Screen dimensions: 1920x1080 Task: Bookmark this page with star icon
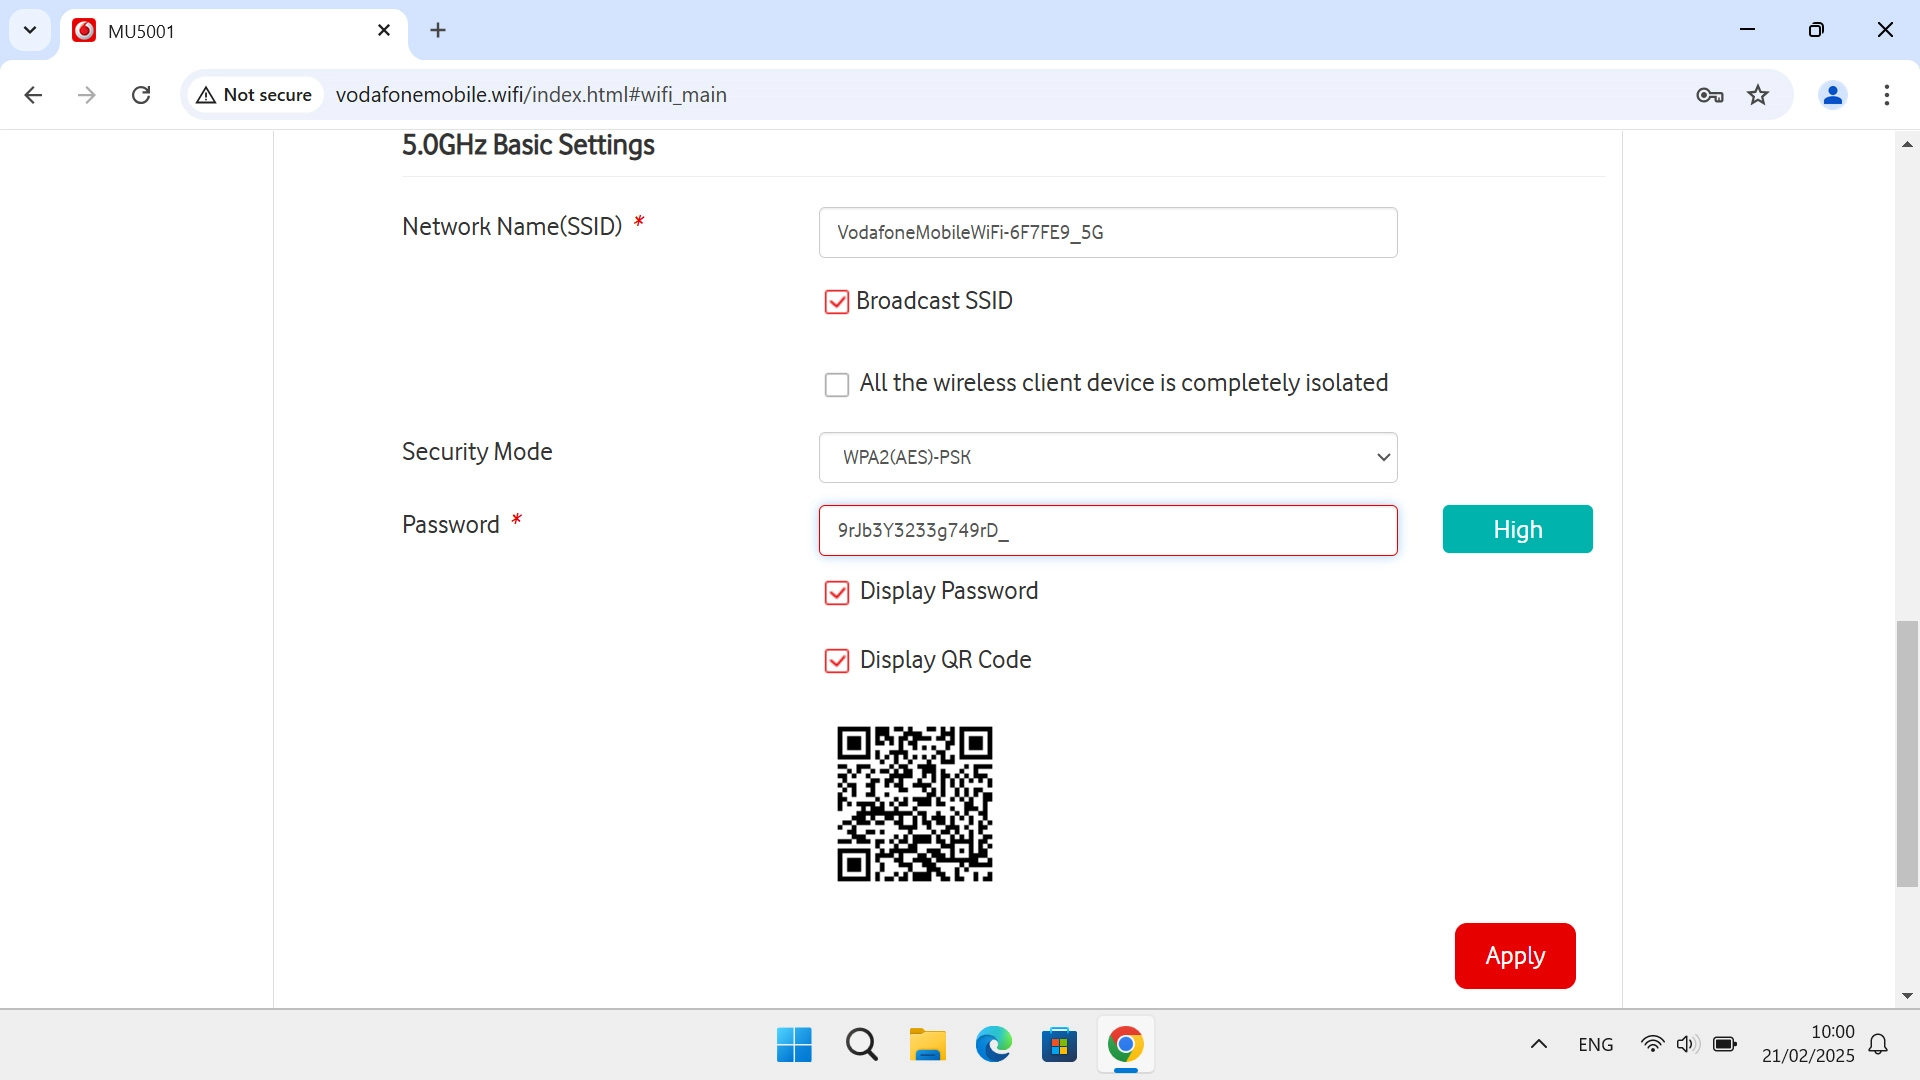[x=1758, y=95]
